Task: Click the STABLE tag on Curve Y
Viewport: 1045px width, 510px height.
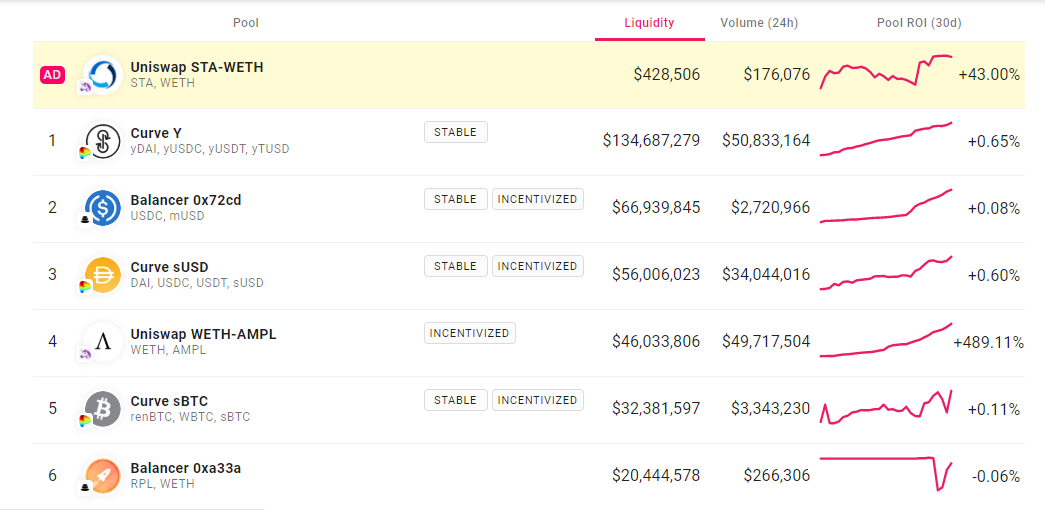Action: pyautogui.click(x=456, y=132)
